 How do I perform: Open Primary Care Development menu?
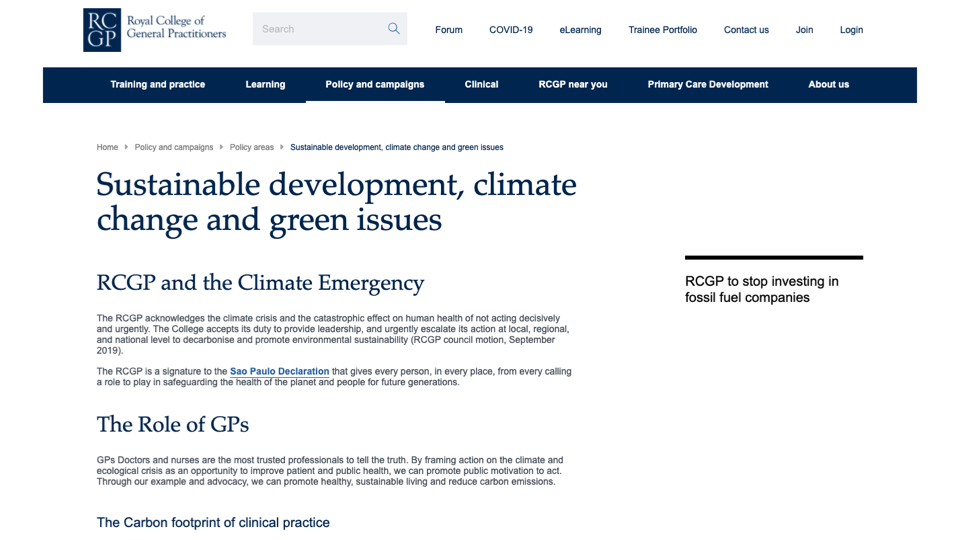(x=708, y=84)
